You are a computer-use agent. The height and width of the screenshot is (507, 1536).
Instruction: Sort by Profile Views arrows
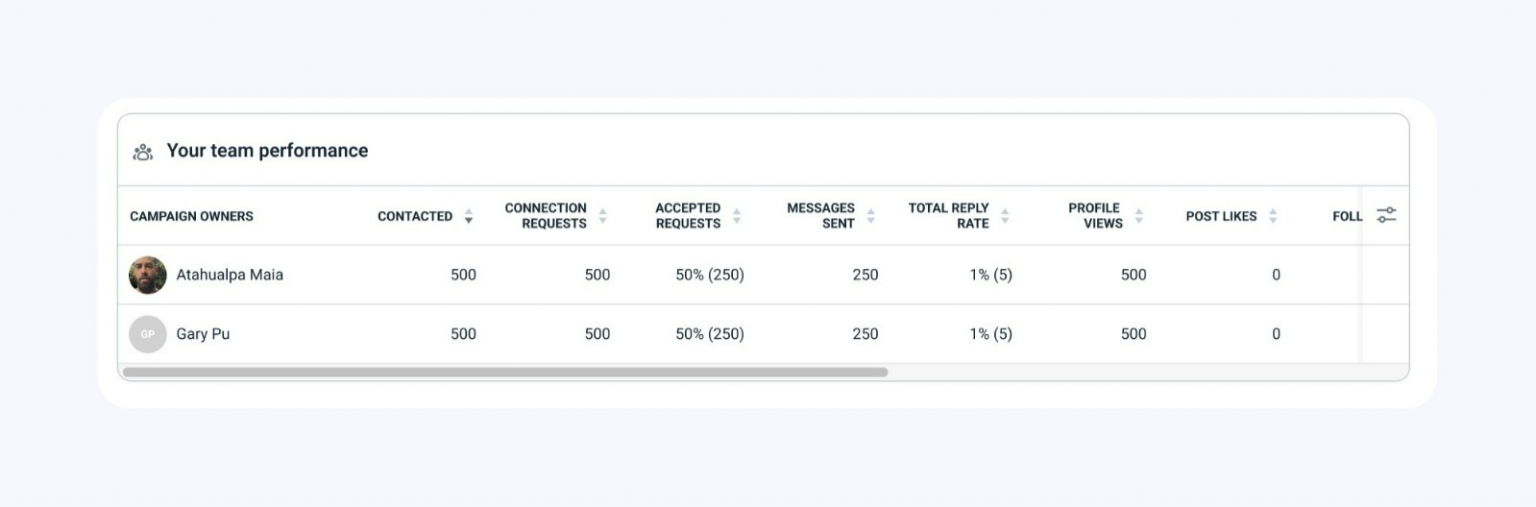click(1138, 216)
